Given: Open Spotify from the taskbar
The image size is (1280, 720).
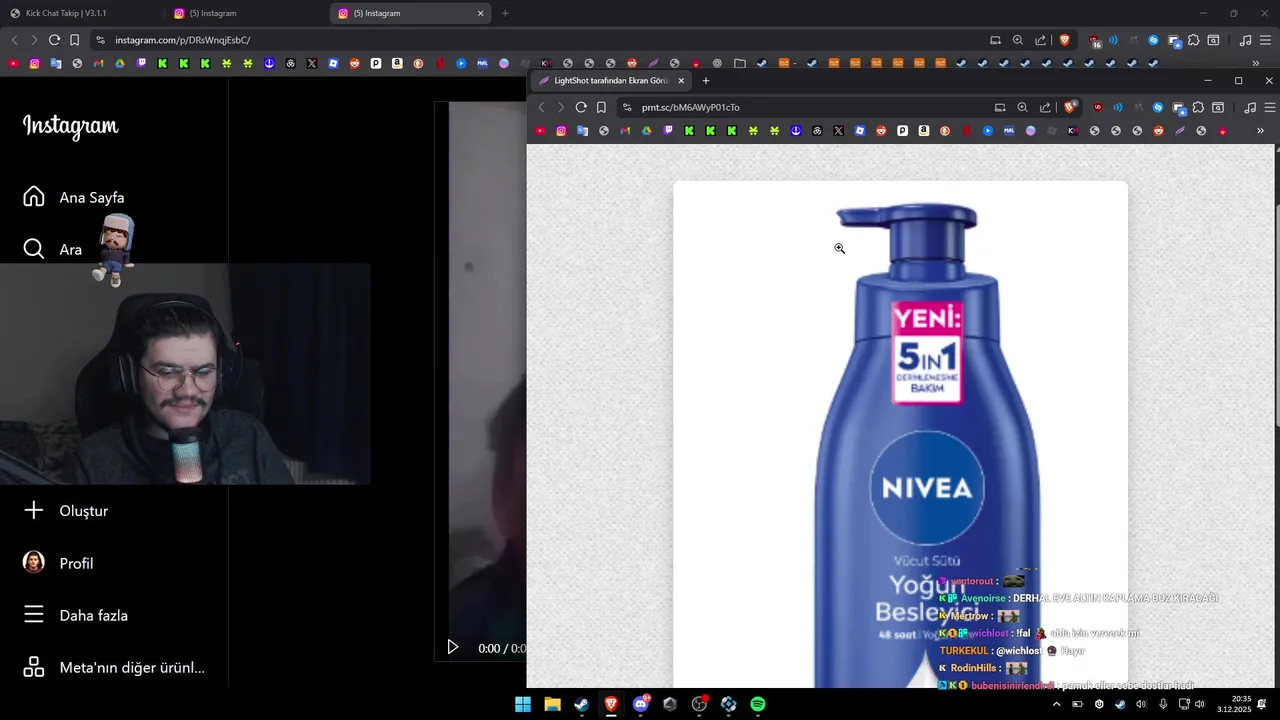Looking at the screenshot, I should tap(758, 704).
